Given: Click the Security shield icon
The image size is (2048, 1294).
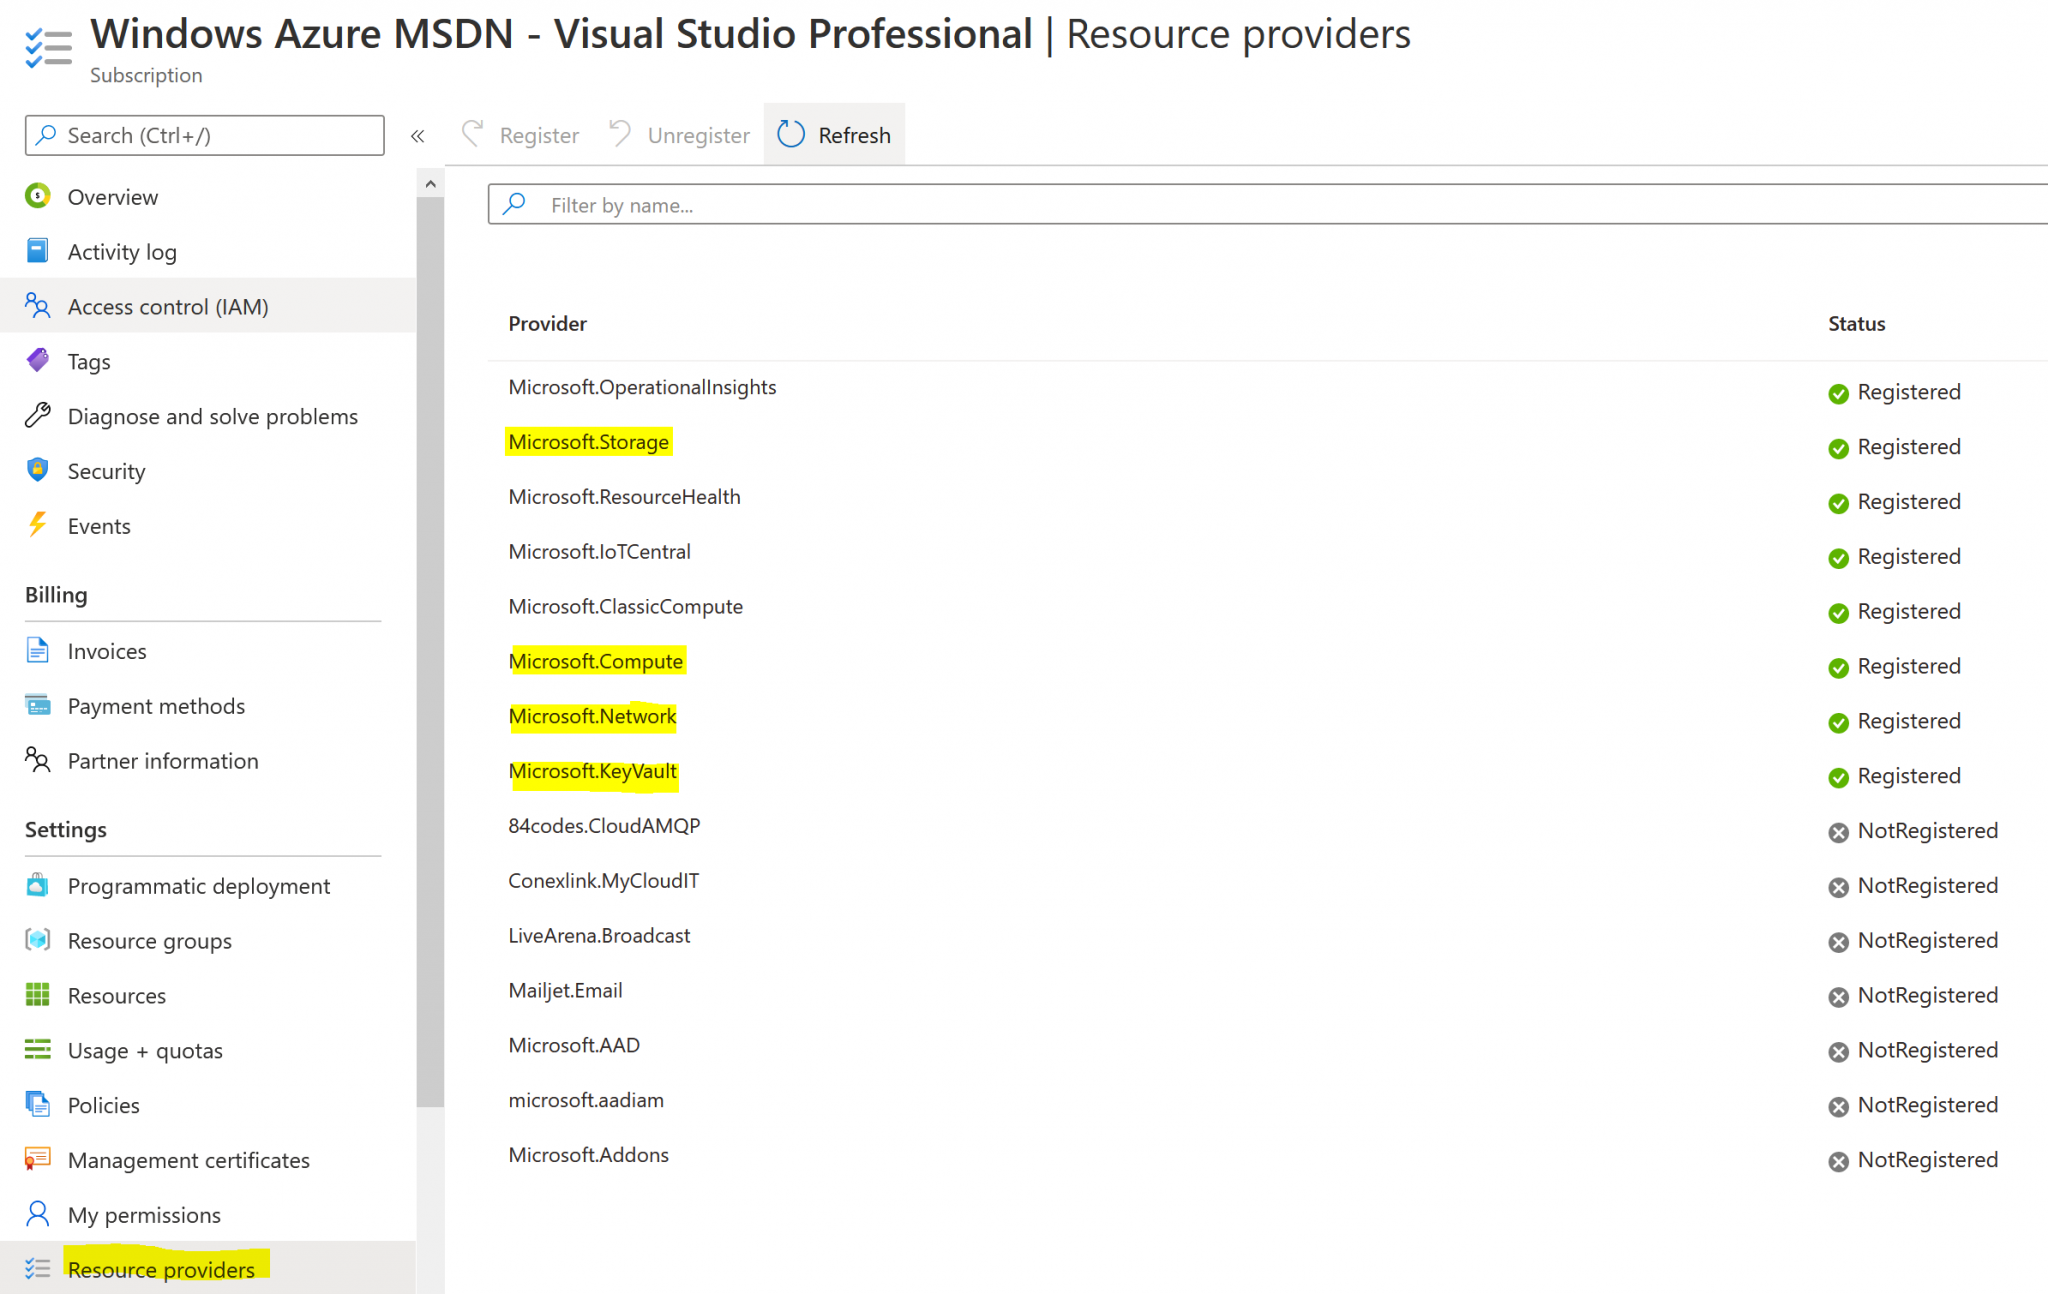Looking at the screenshot, I should pos(37,470).
